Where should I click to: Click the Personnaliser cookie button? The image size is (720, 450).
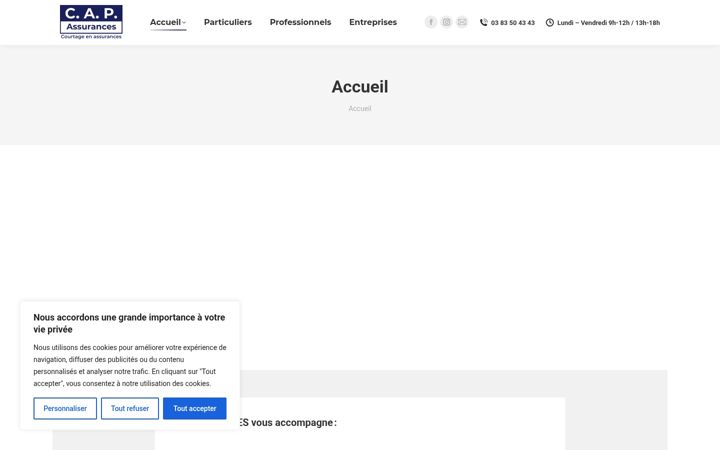[65, 408]
